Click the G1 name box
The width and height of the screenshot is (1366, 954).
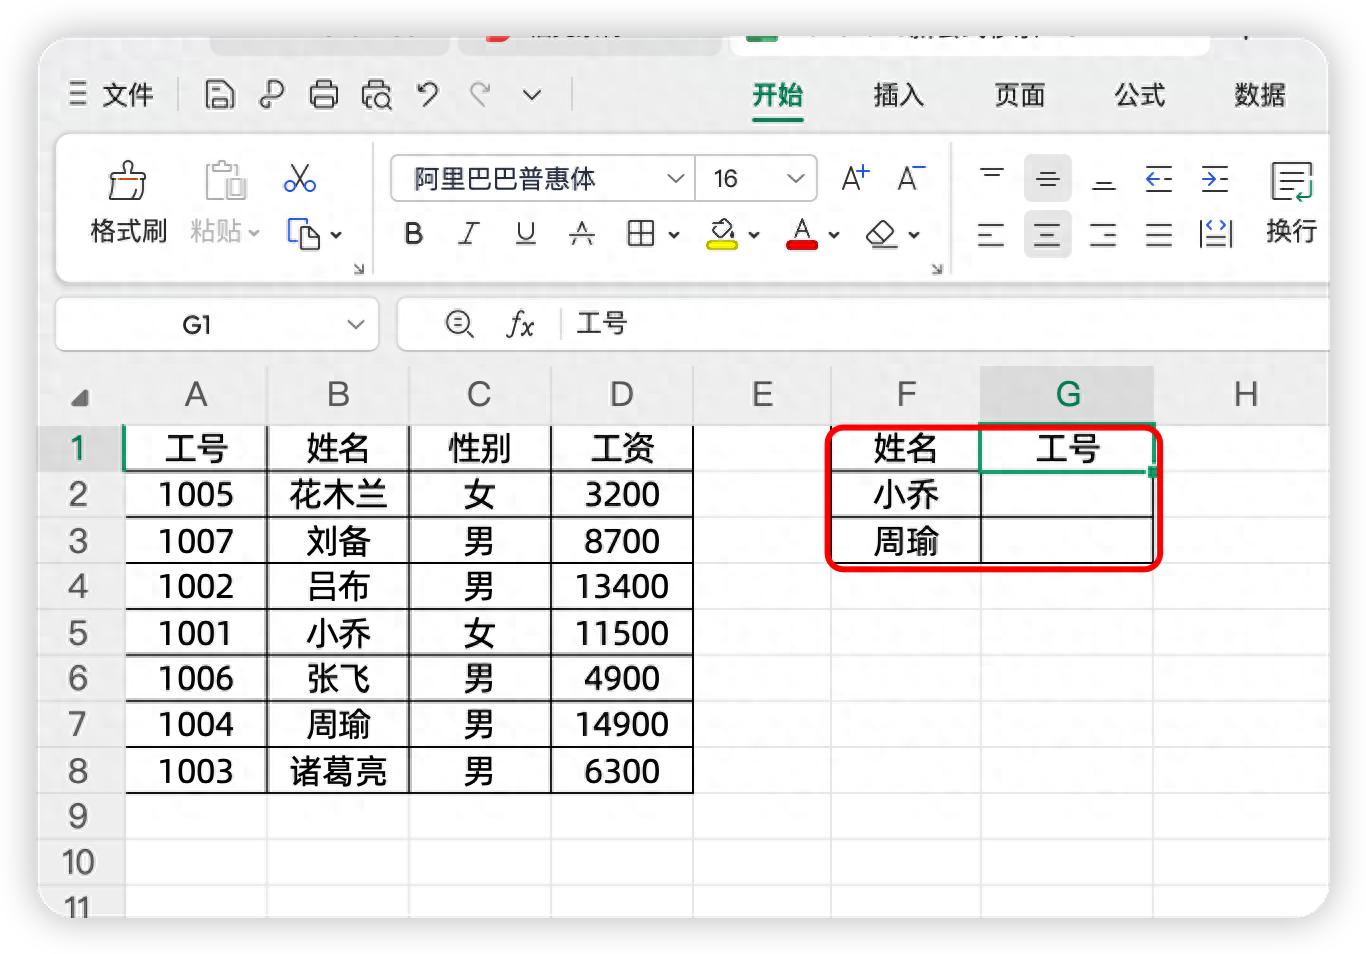(216, 324)
